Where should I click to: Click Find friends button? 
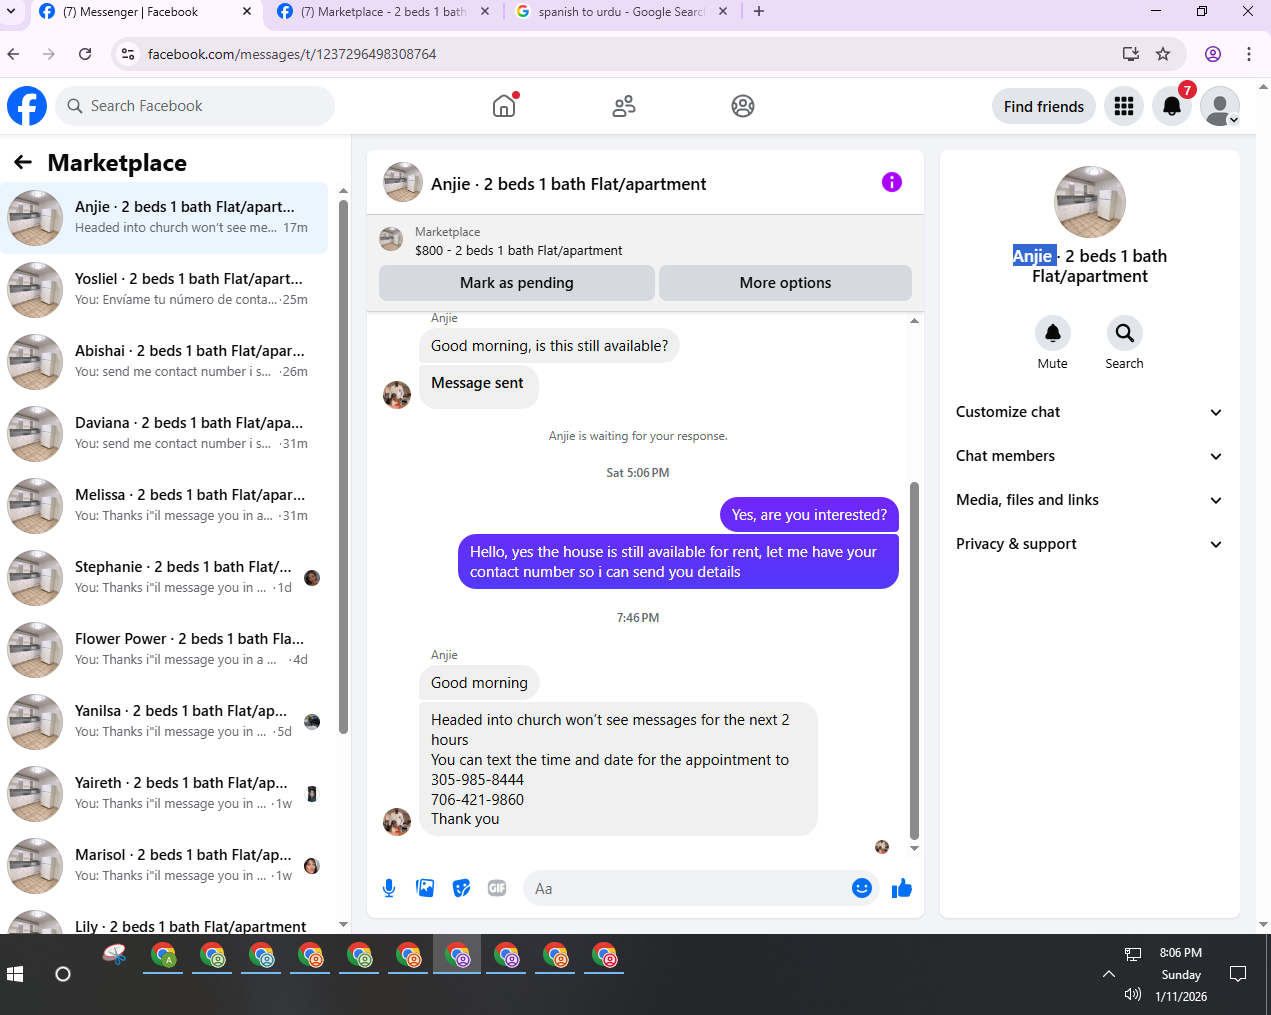coord(1044,106)
